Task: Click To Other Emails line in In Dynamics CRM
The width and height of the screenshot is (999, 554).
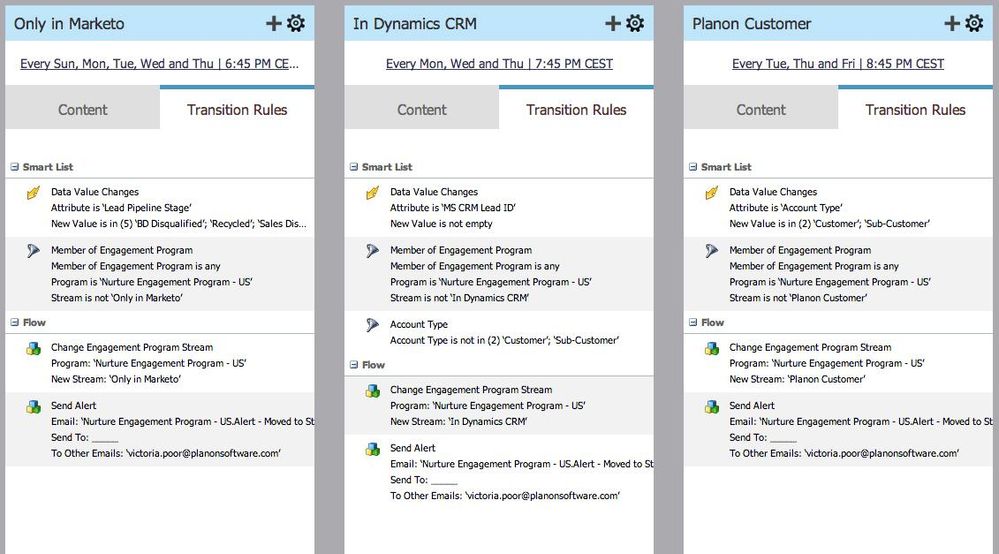Action: tap(505, 496)
